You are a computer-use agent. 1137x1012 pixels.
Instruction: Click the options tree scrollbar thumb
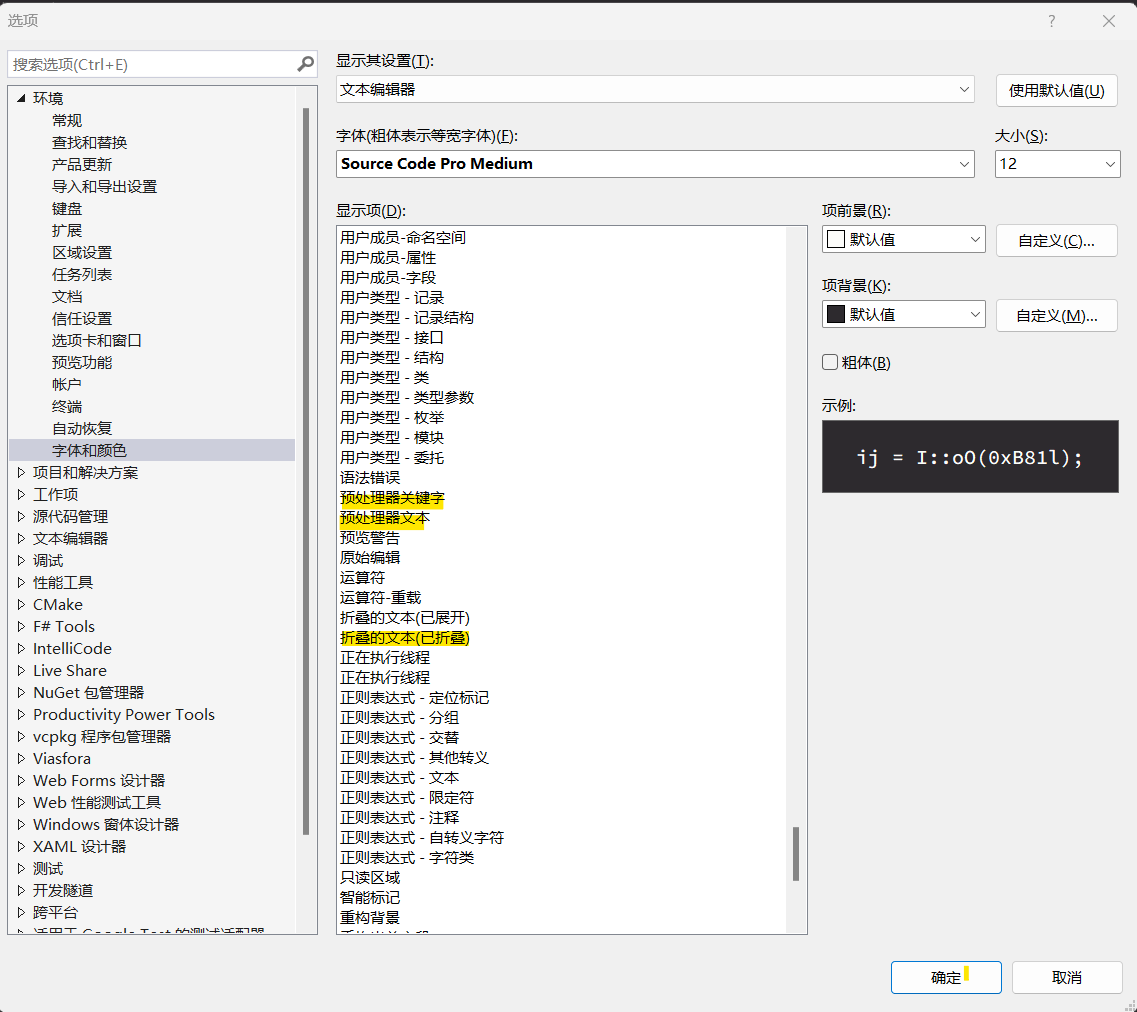coord(306,471)
